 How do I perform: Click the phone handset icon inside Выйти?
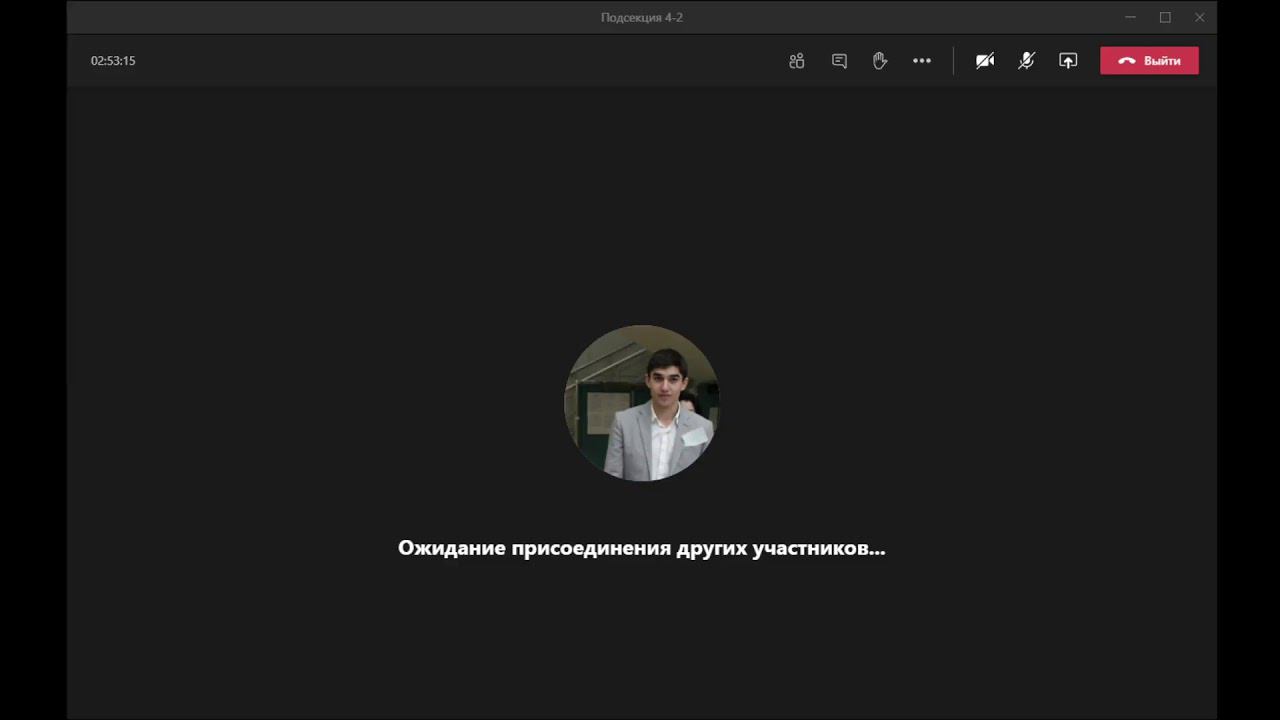coord(1127,61)
